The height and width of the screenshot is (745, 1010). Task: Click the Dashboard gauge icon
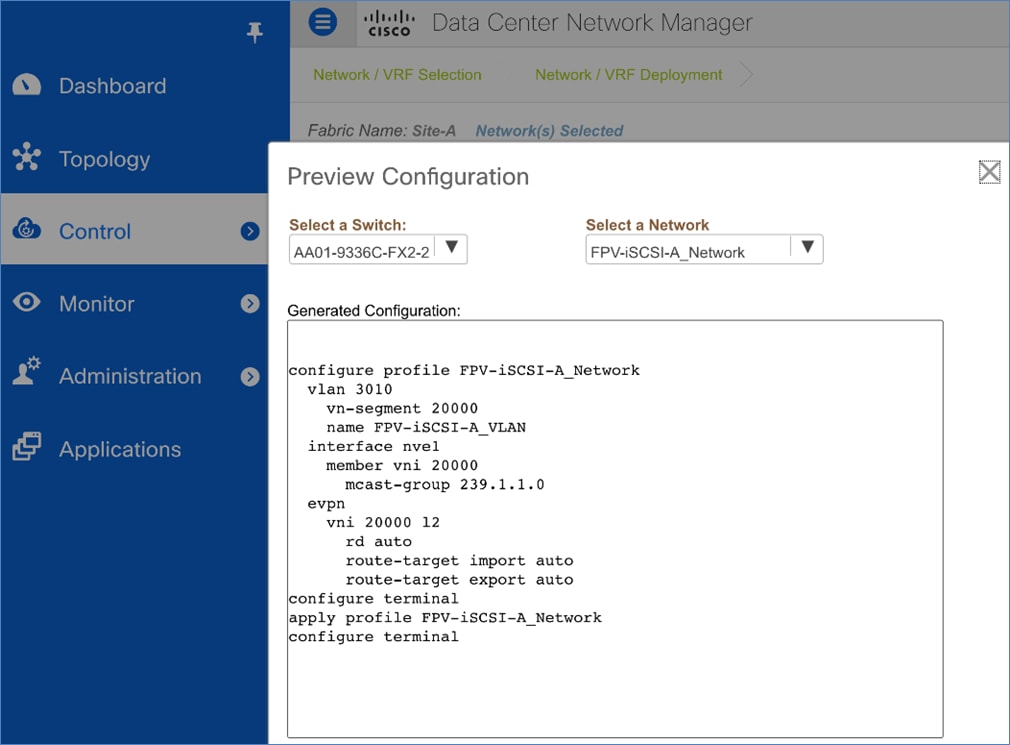(26, 85)
